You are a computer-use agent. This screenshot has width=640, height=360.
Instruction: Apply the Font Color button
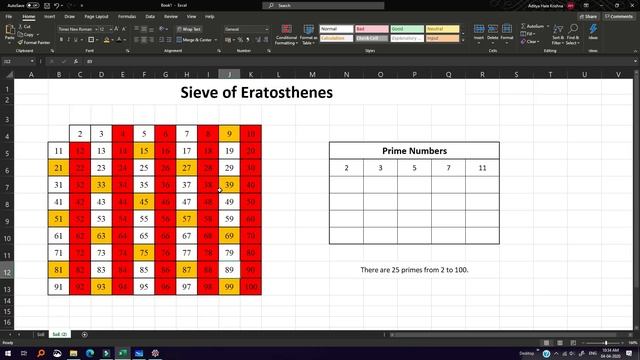click(x=119, y=40)
